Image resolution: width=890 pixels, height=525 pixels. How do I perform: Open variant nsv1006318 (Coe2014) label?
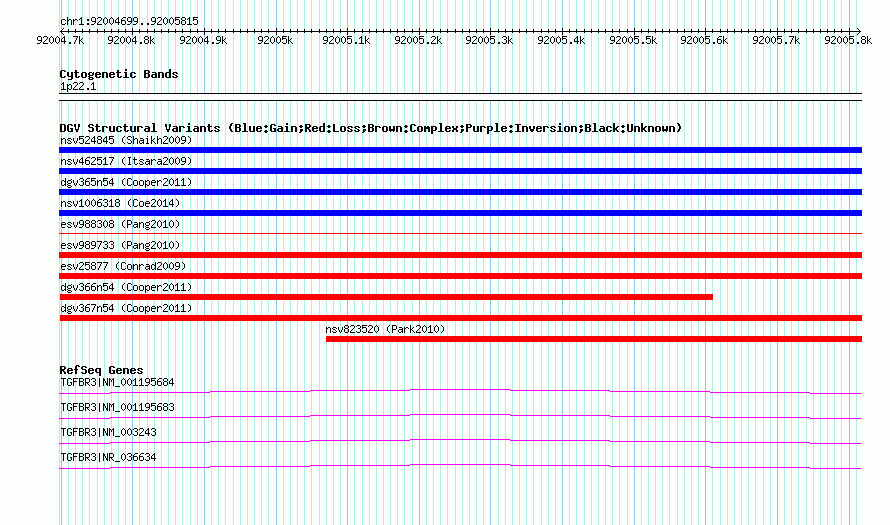[x=120, y=203]
